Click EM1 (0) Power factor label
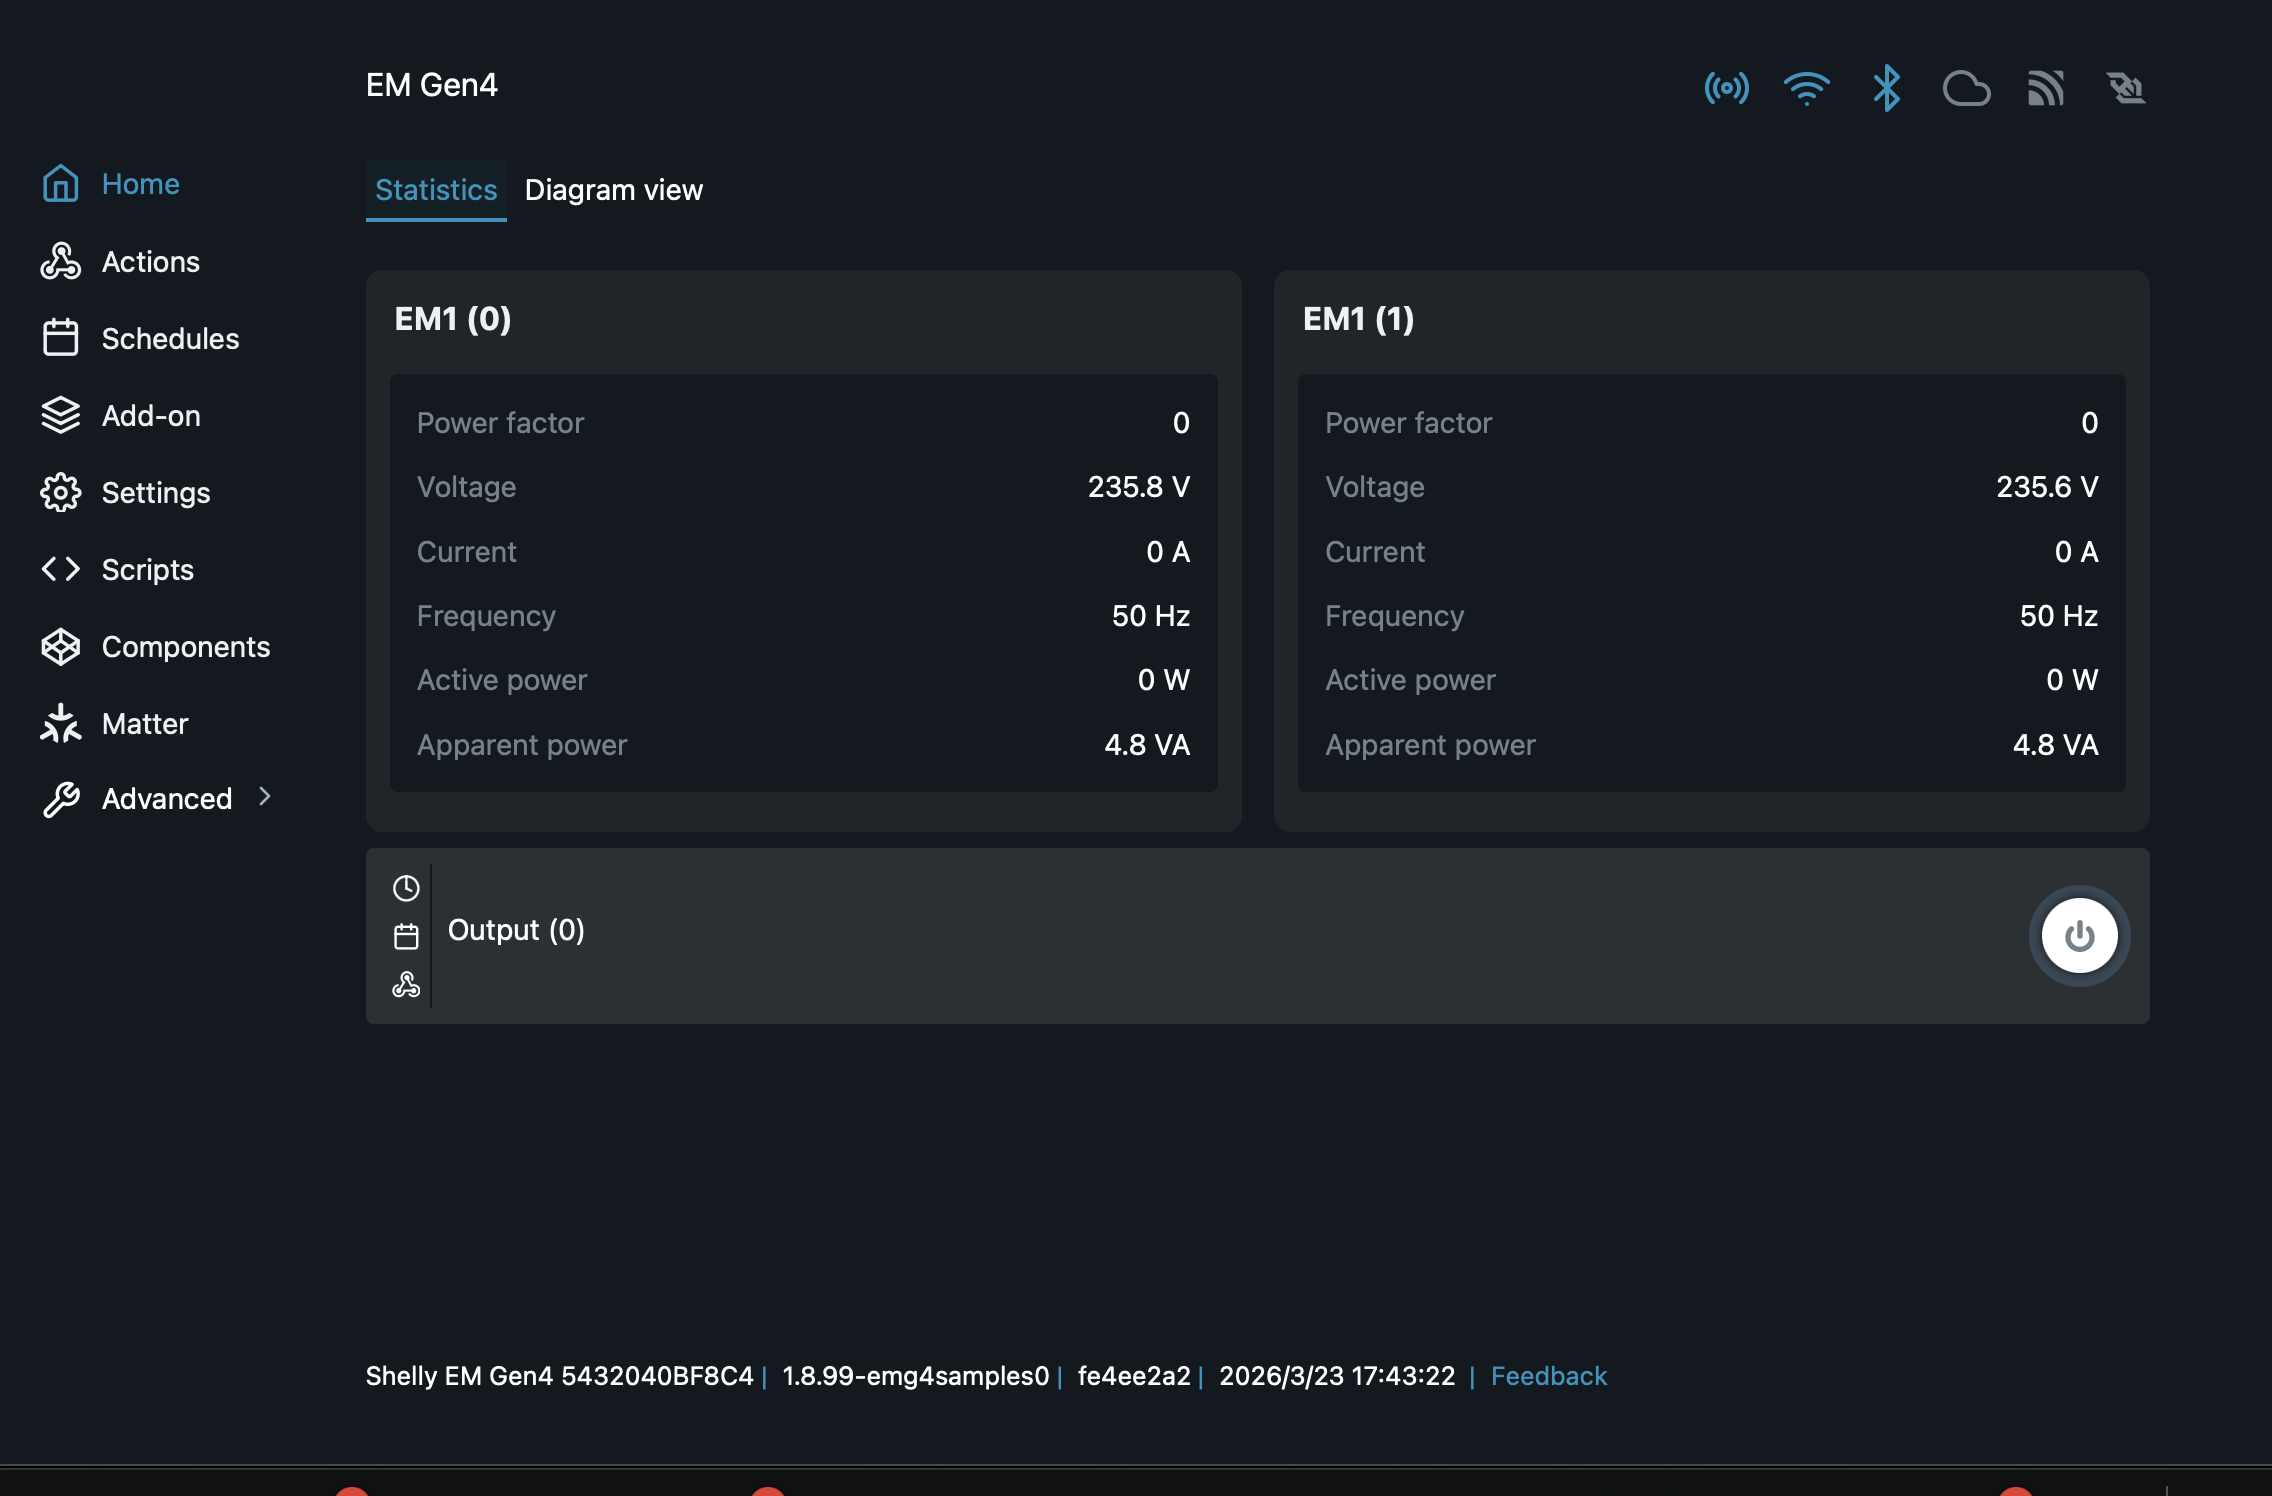 click(x=500, y=423)
